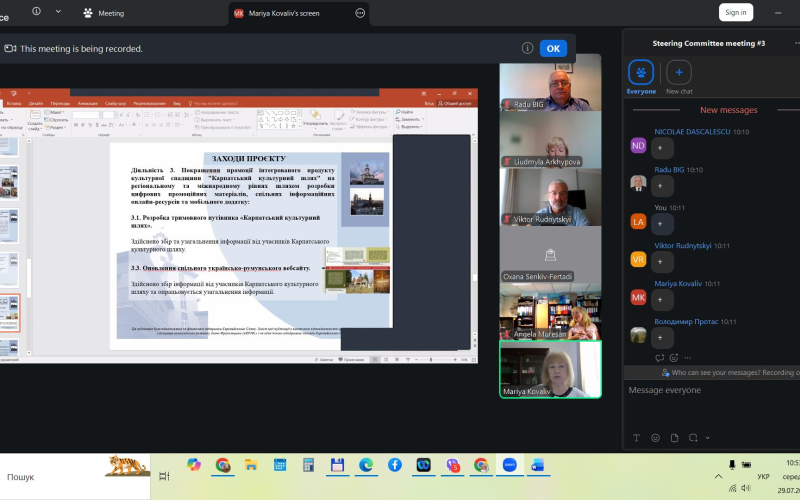This screenshot has height=500, width=800.
Task: Open Windows search box Пошук
Action: coord(75,477)
